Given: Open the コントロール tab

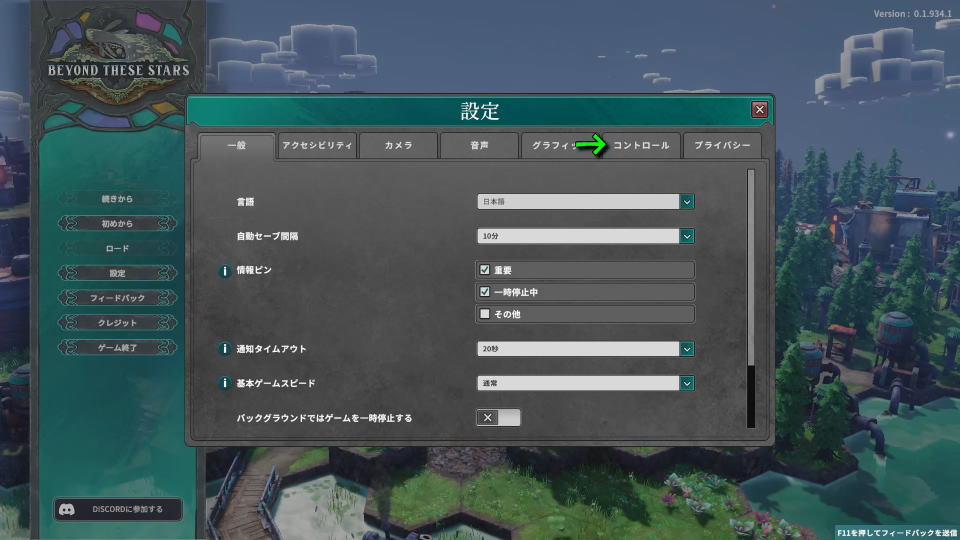Looking at the screenshot, I should tap(641, 146).
